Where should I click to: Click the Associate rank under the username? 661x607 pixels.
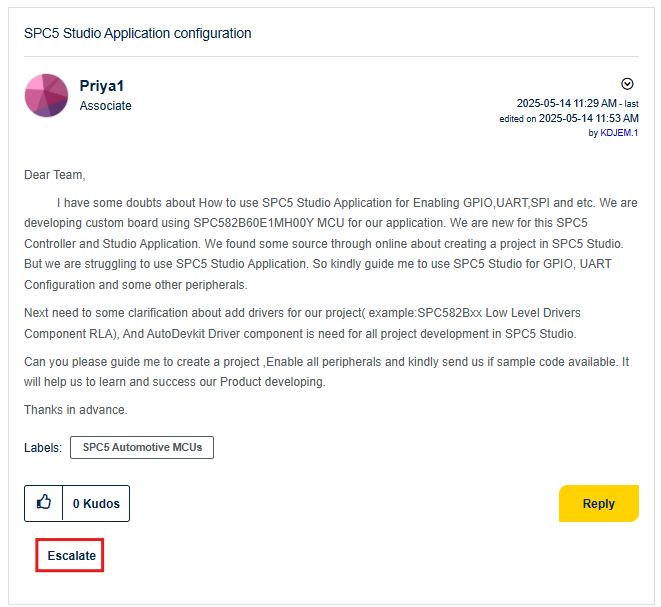[x=105, y=106]
